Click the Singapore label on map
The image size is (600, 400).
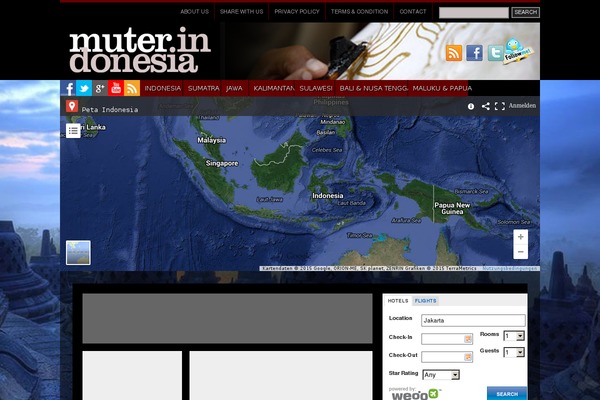[222, 163]
